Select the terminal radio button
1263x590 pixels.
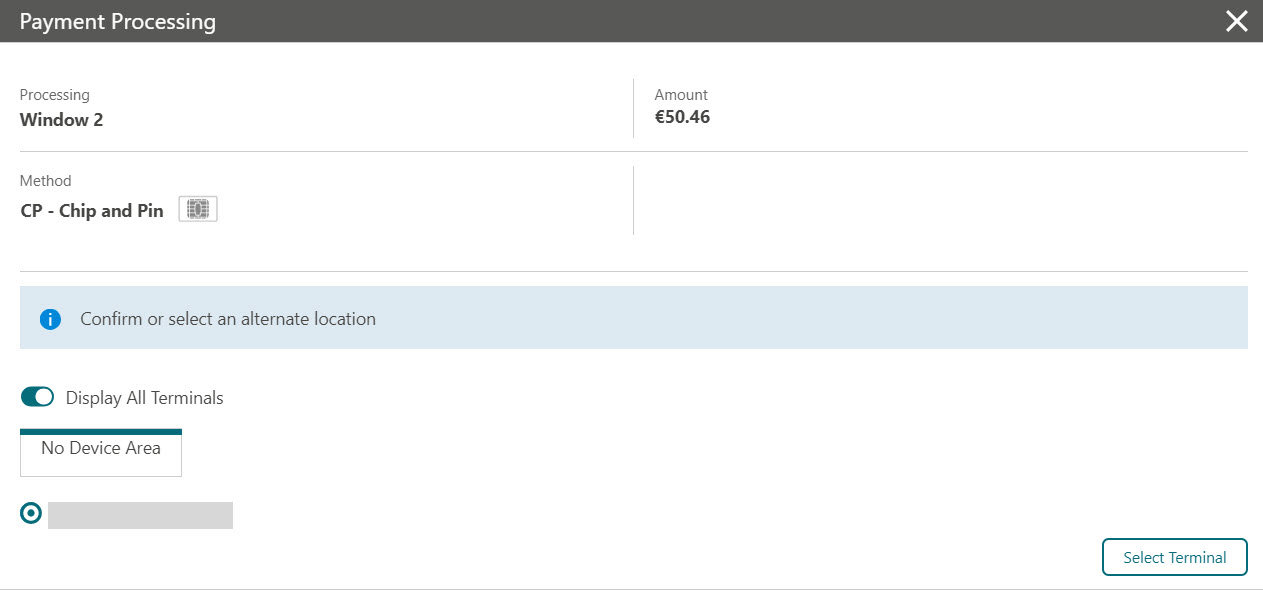click(31, 513)
